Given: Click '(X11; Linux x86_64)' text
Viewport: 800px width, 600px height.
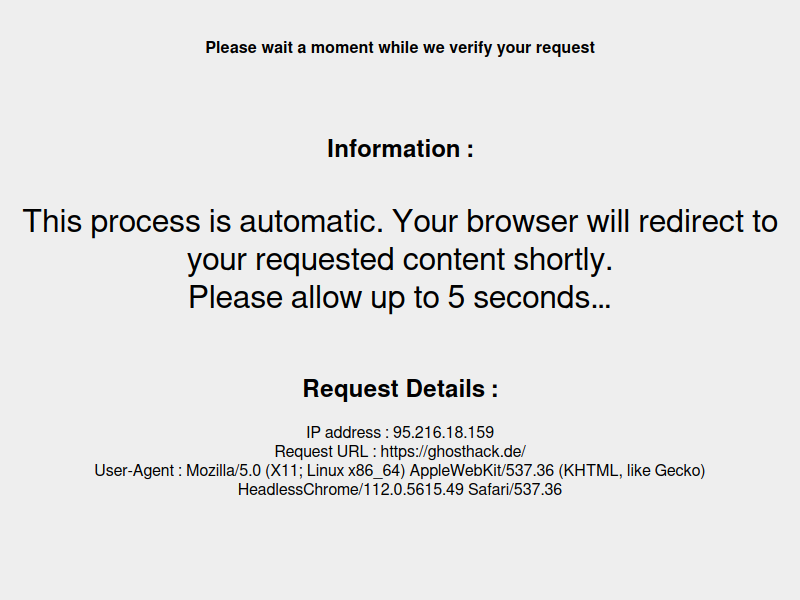Looking at the screenshot, I should [x=335, y=470].
